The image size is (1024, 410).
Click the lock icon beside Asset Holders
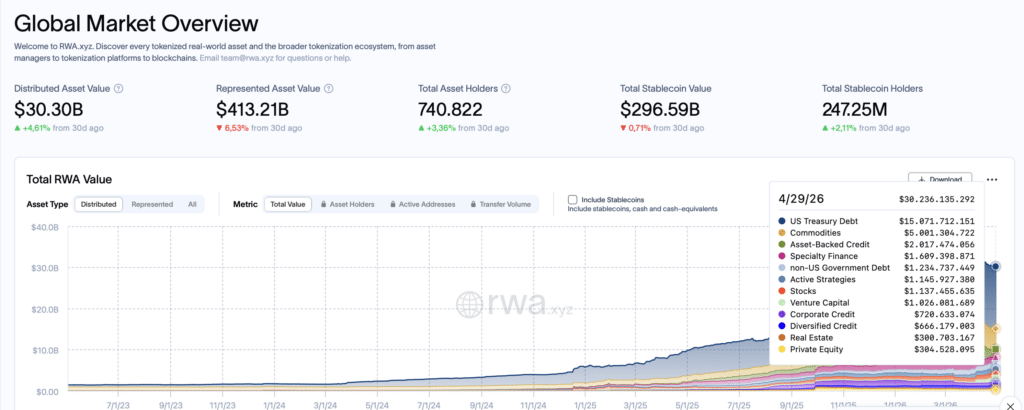pyautogui.click(x=324, y=204)
